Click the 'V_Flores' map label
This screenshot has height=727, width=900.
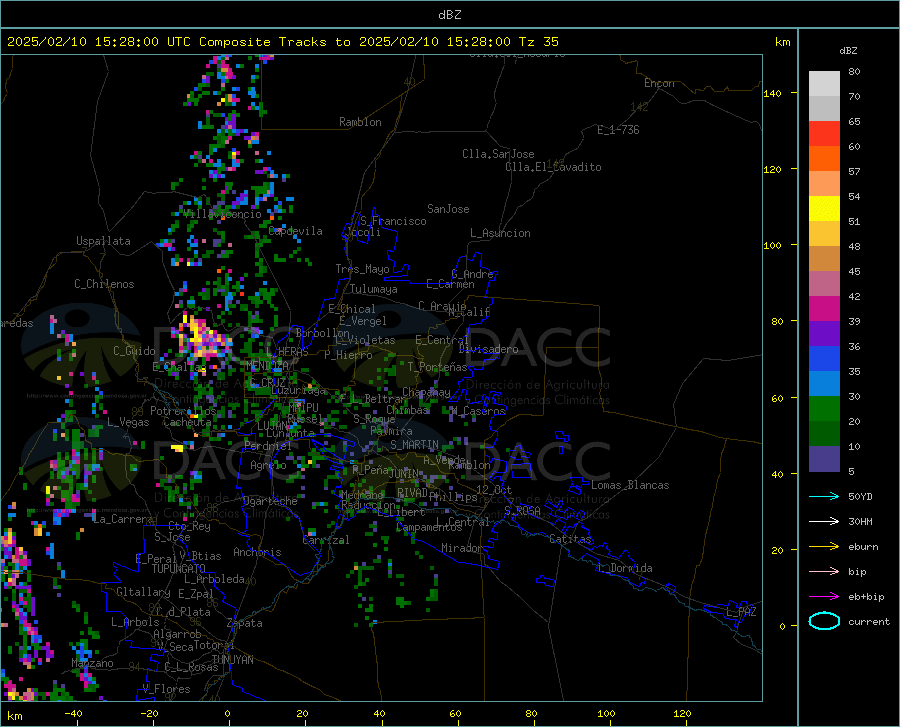tap(166, 689)
